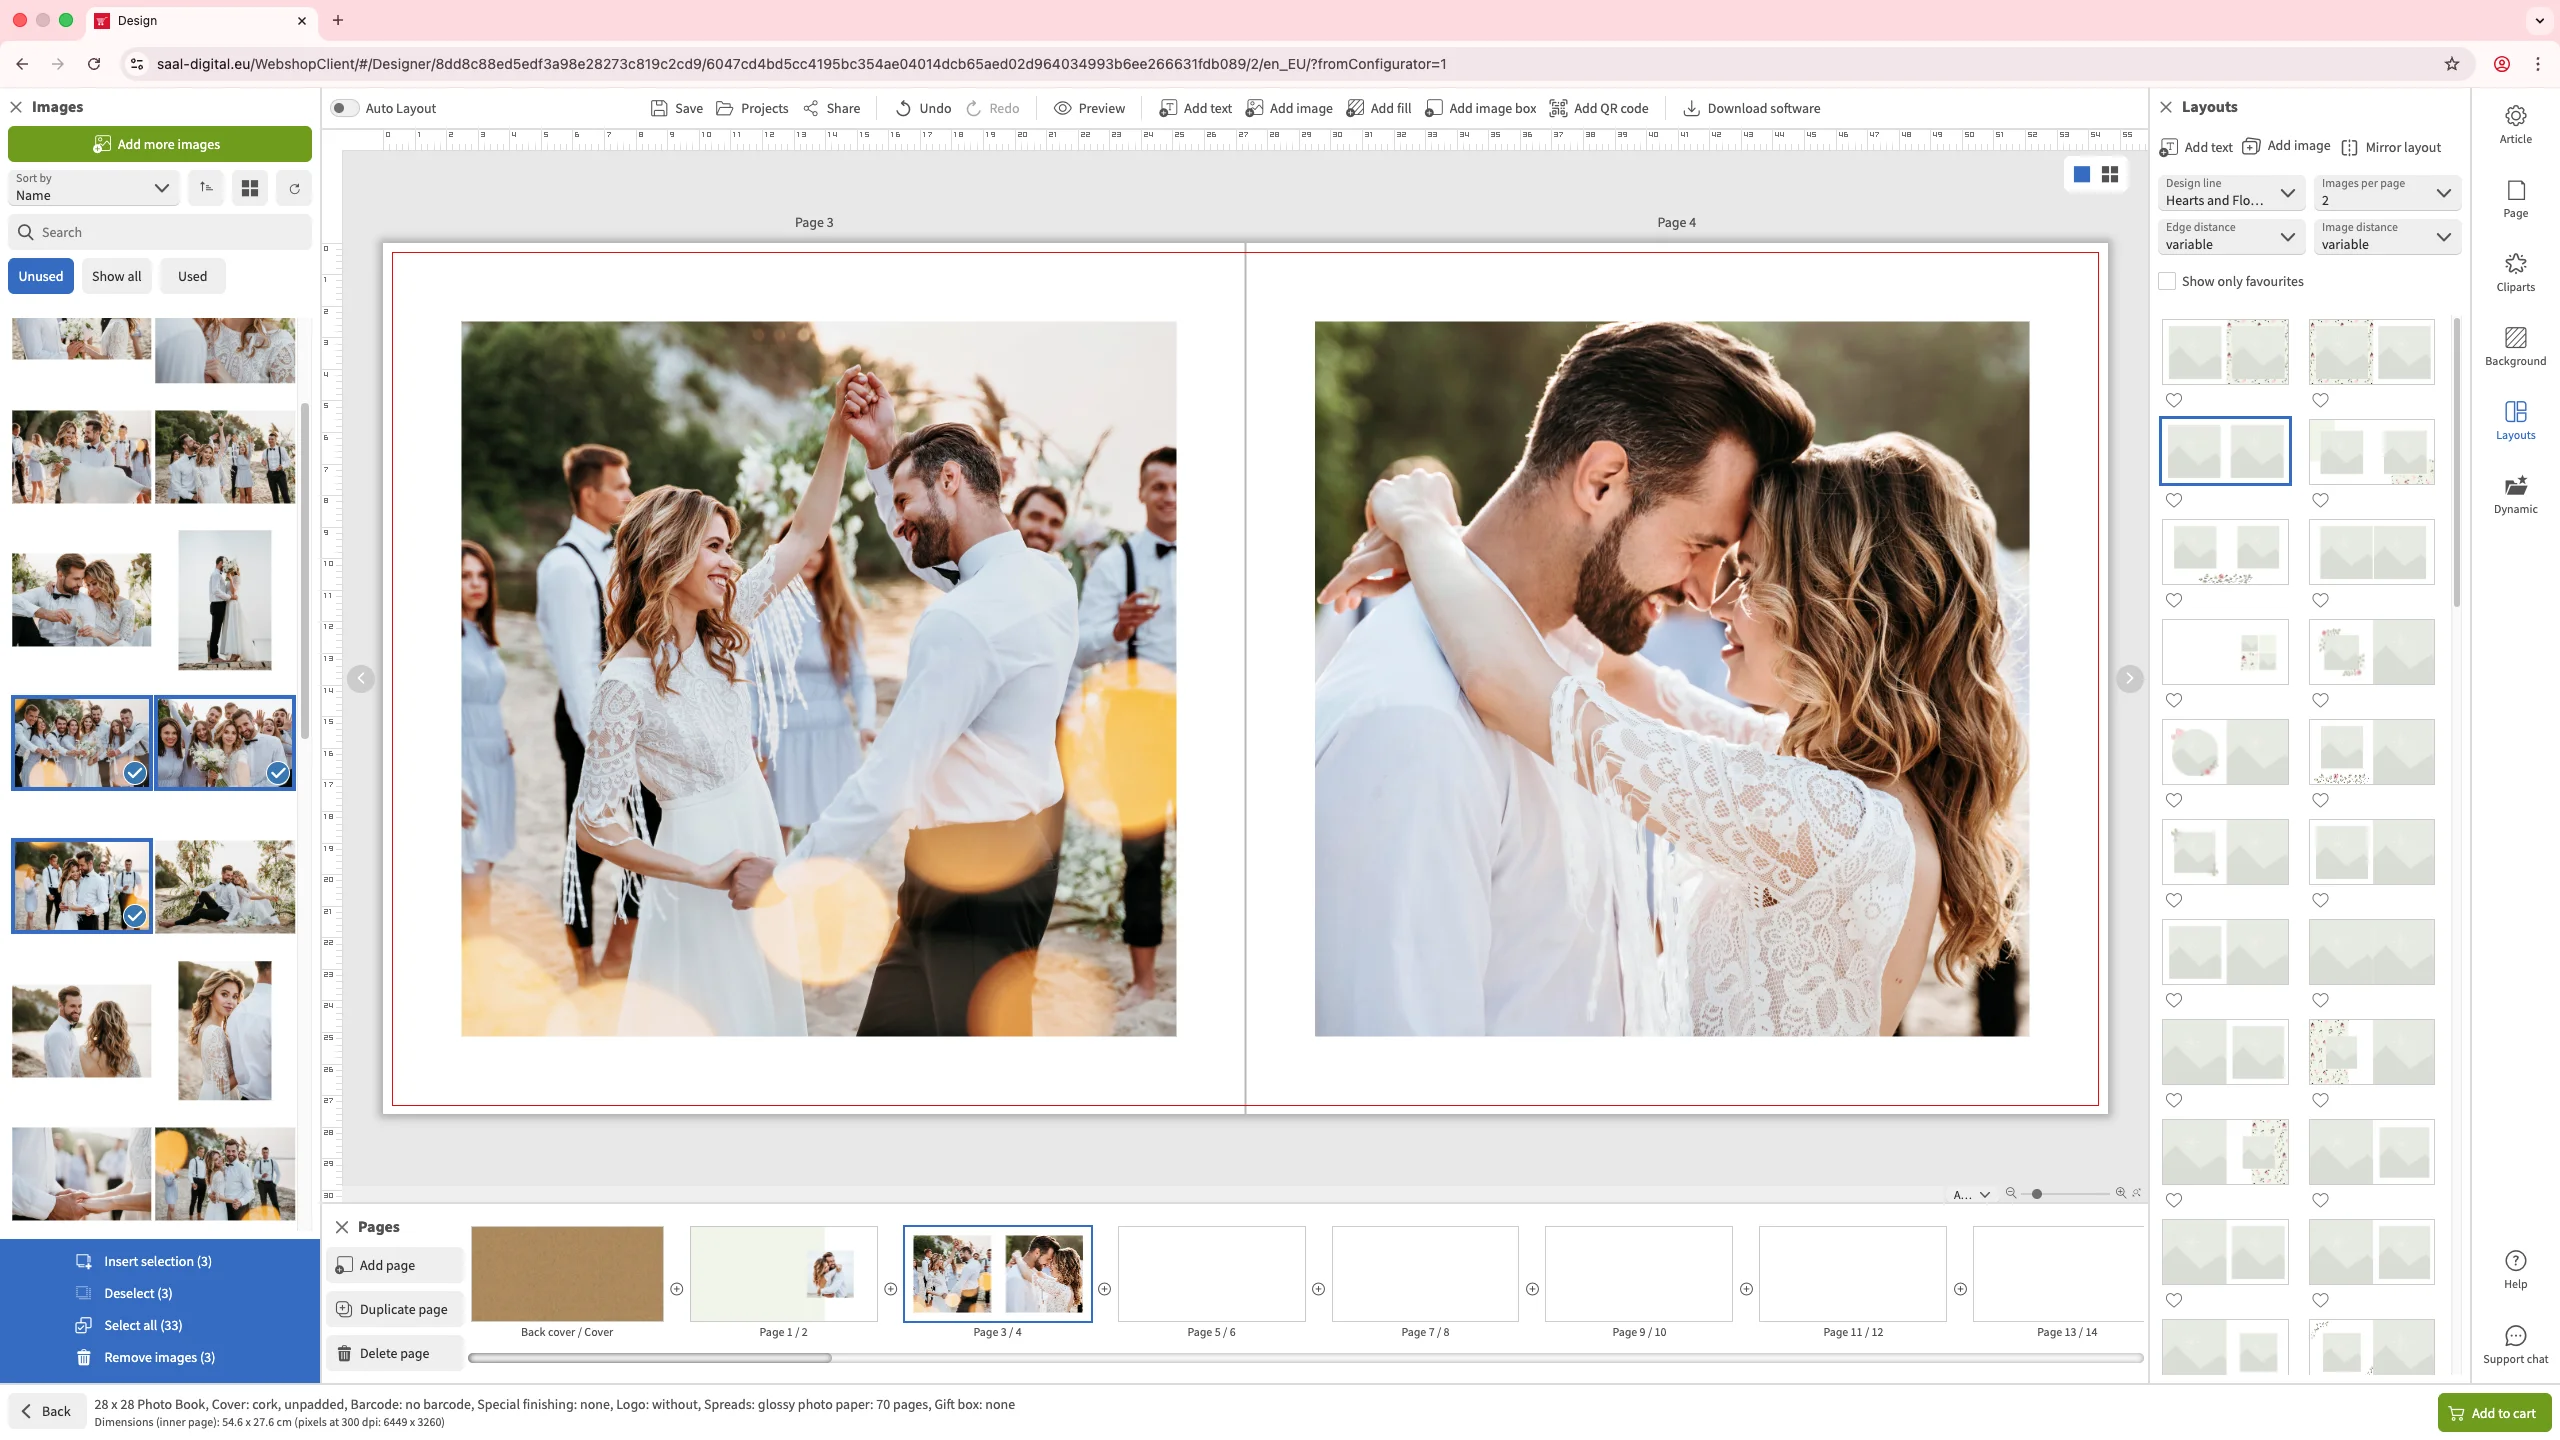Enable the Auto Layout switch
The height and width of the screenshot is (1440, 2560).
pyautogui.click(x=344, y=108)
